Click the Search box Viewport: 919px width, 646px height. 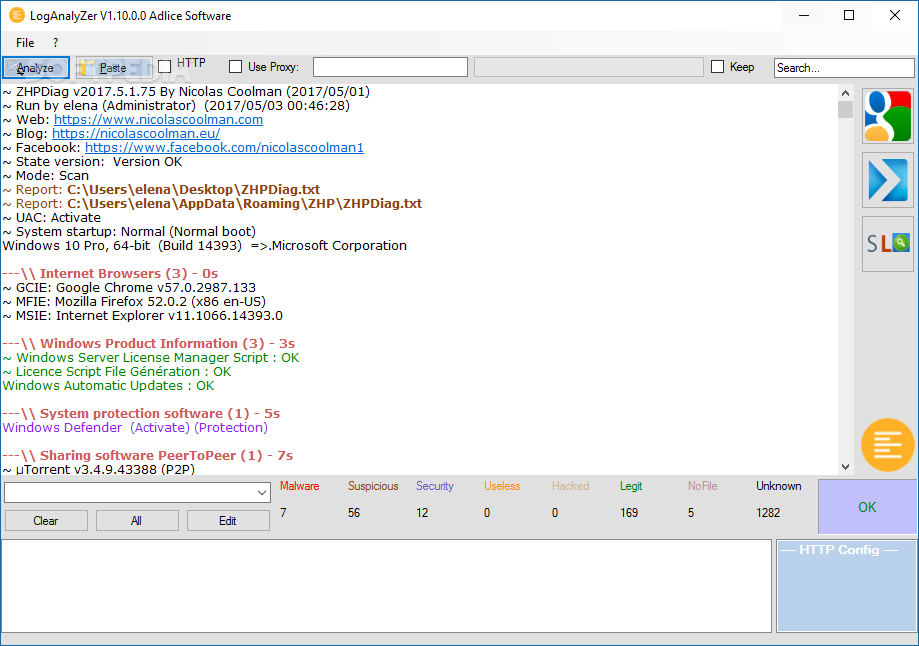click(844, 67)
